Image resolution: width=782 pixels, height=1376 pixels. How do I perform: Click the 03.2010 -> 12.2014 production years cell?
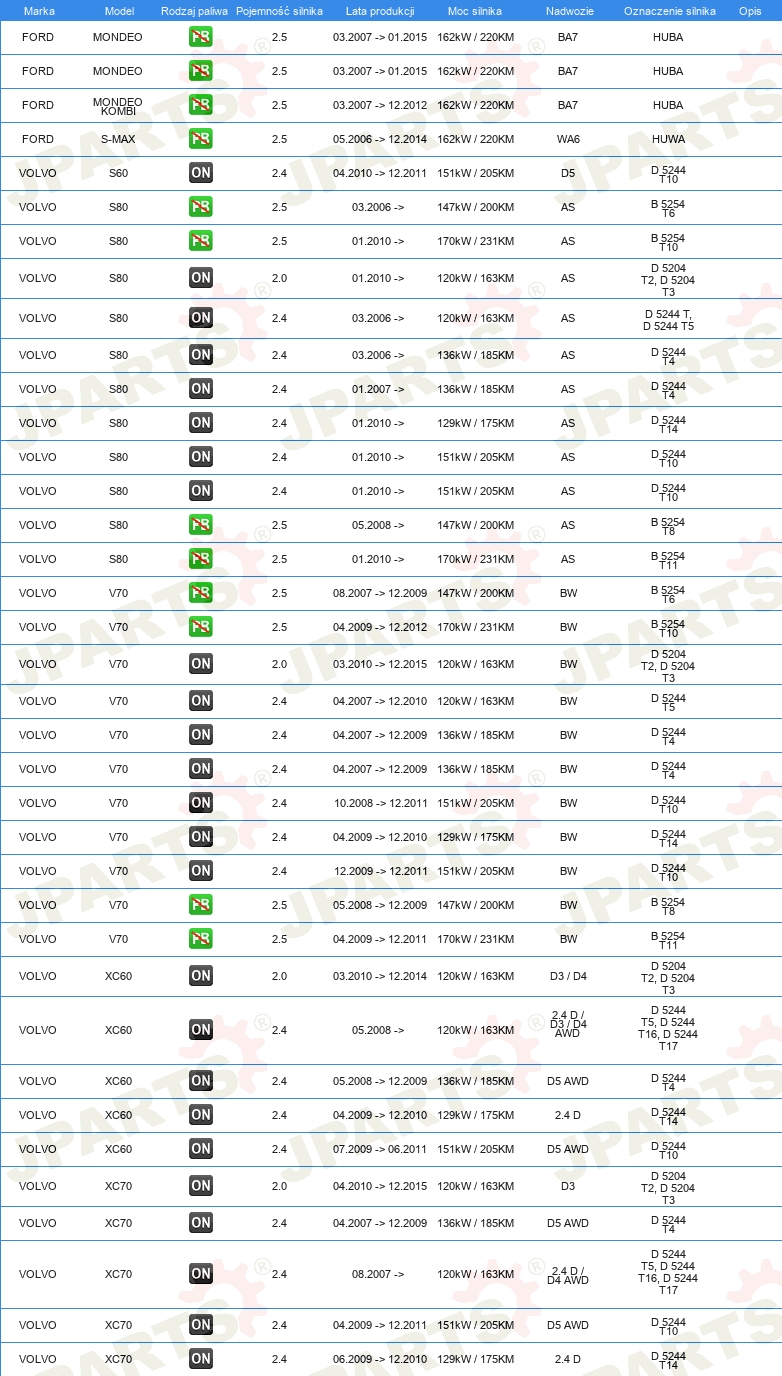(380, 976)
